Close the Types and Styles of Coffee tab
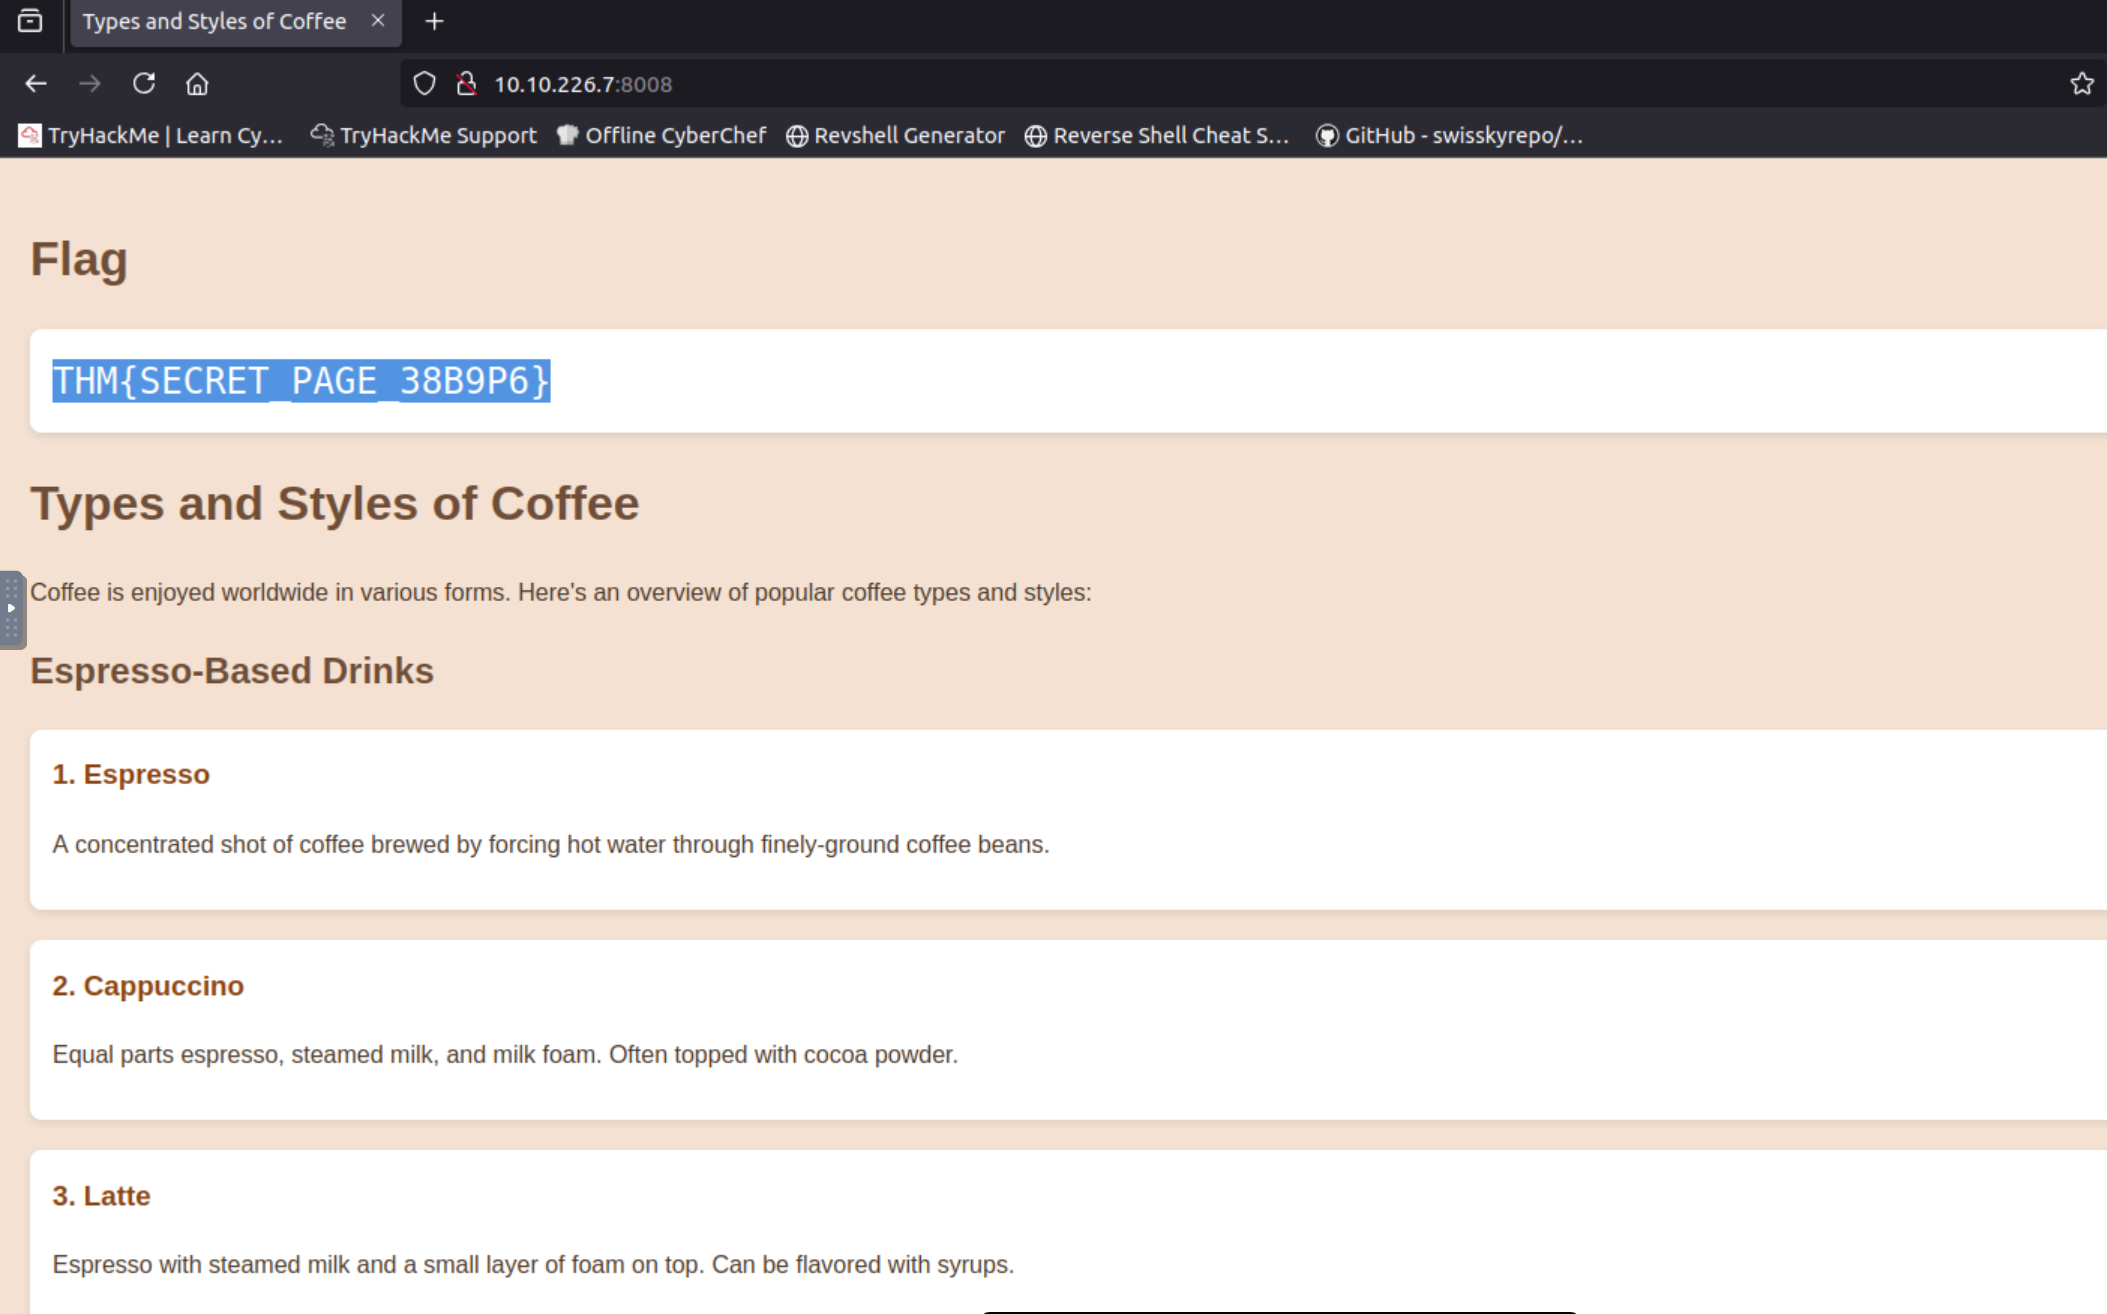 (x=378, y=21)
